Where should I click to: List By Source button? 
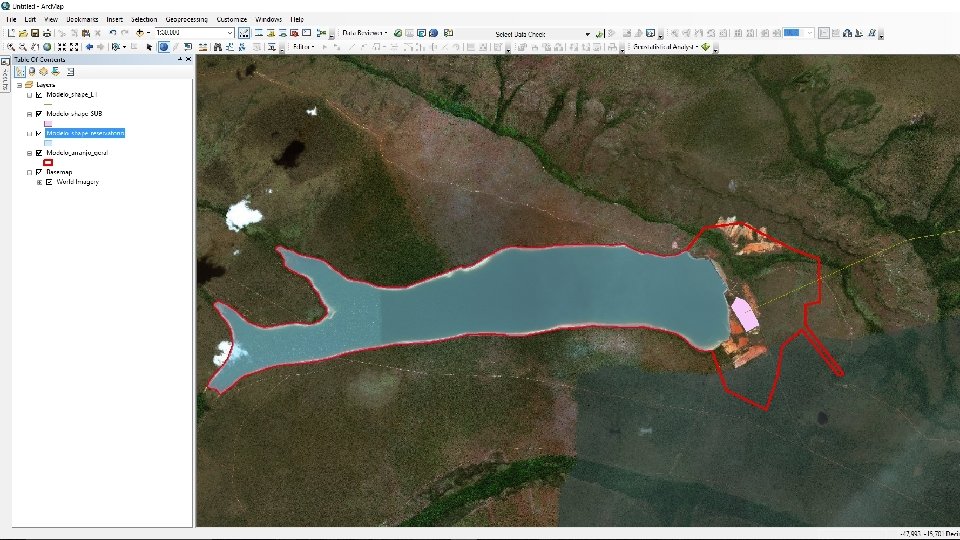32,72
